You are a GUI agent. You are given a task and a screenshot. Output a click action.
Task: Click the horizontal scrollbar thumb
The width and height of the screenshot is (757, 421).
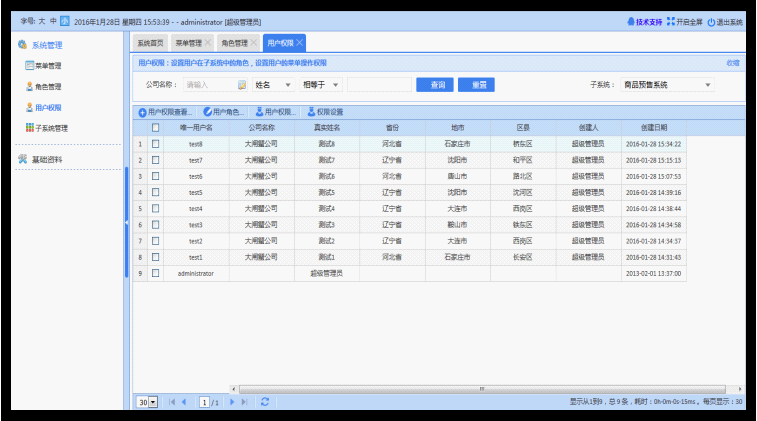[x=482, y=389]
